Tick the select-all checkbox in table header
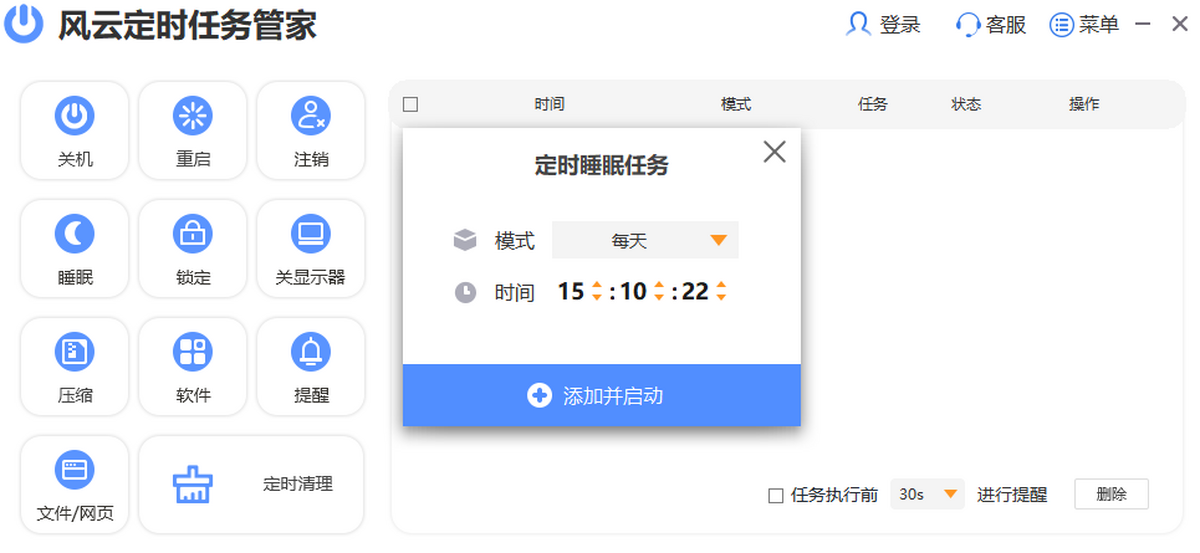This screenshot has width=1200, height=553. (x=410, y=104)
